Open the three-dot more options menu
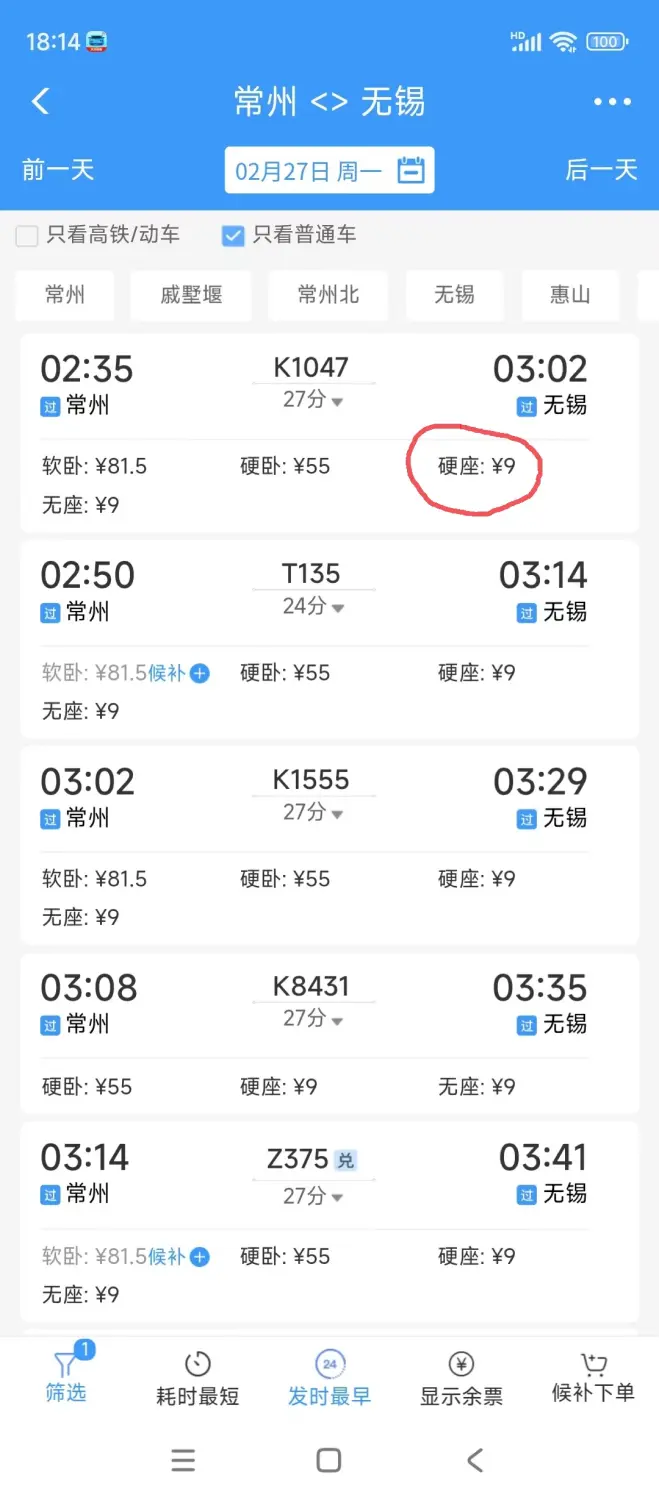The height and width of the screenshot is (1500, 659). [x=612, y=102]
